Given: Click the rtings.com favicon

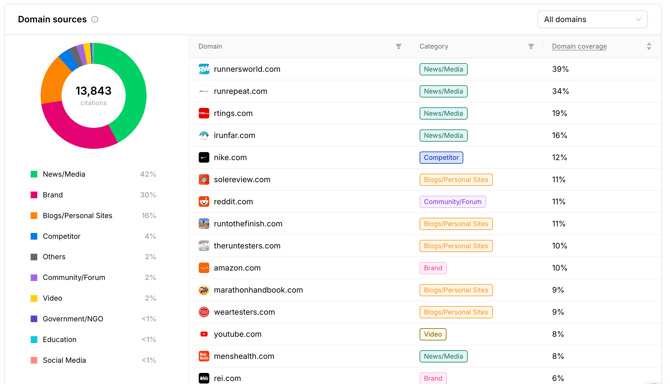Looking at the screenshot, I should pyautogui.click(x=204, y=113).
